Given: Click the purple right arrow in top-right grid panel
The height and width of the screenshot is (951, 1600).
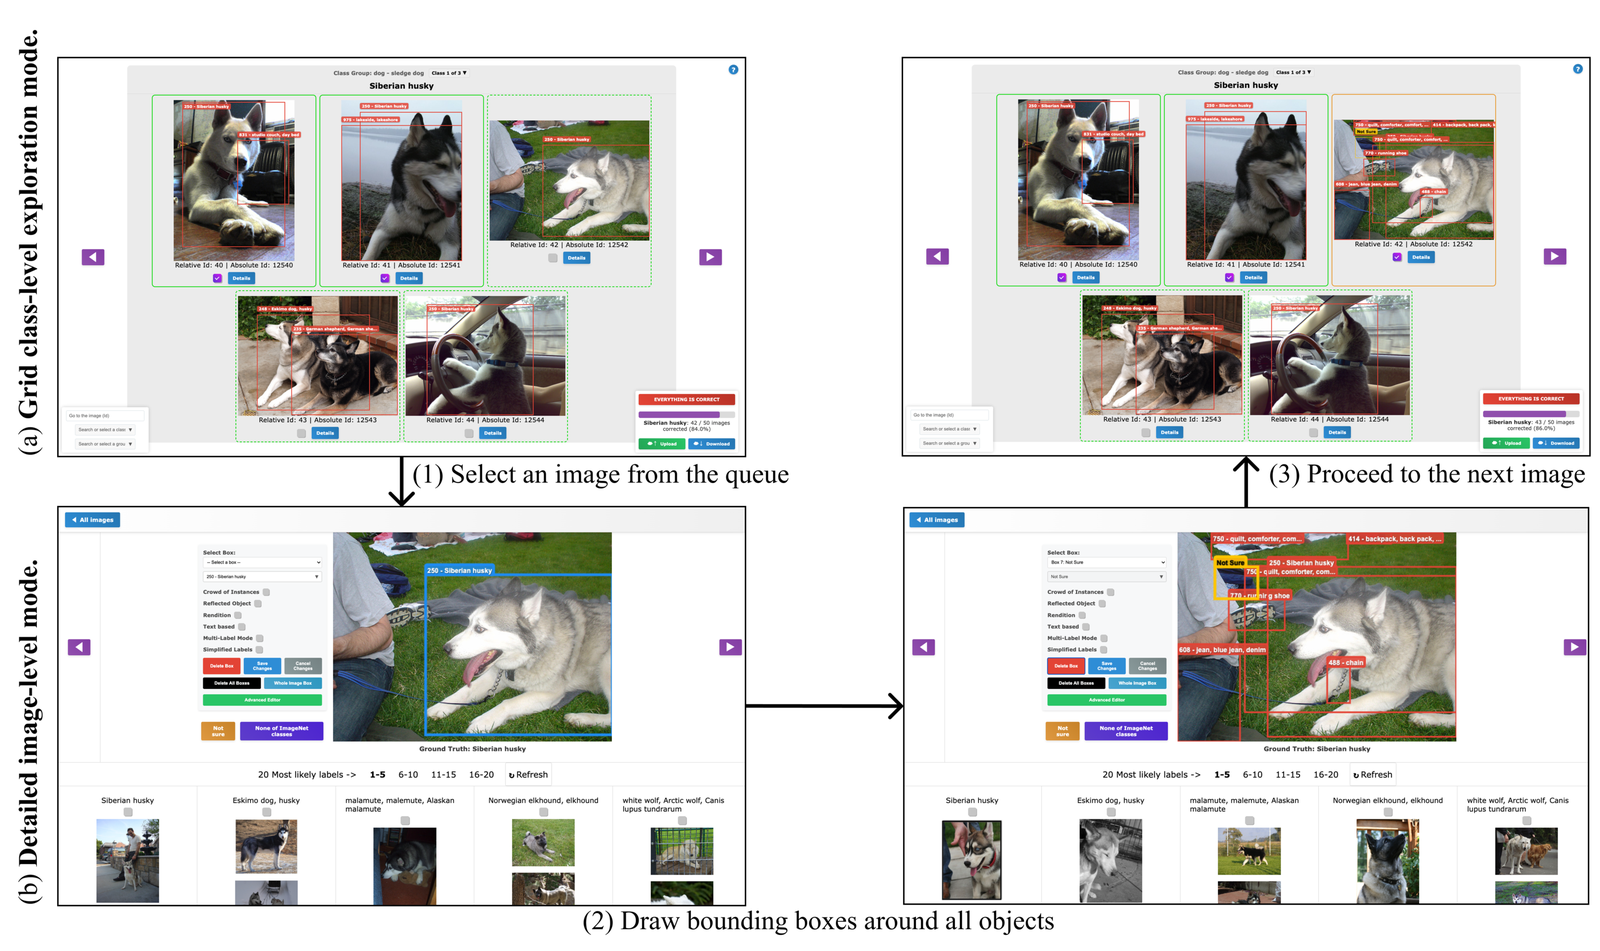Looking at the screenshot, I should click(x=1555, y=256).
